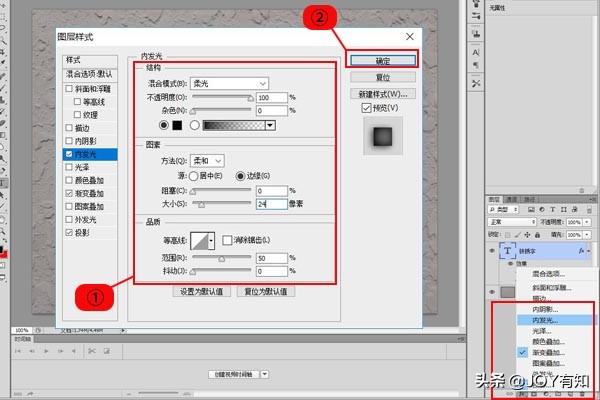Delete layer trash icon

[582, 393]
